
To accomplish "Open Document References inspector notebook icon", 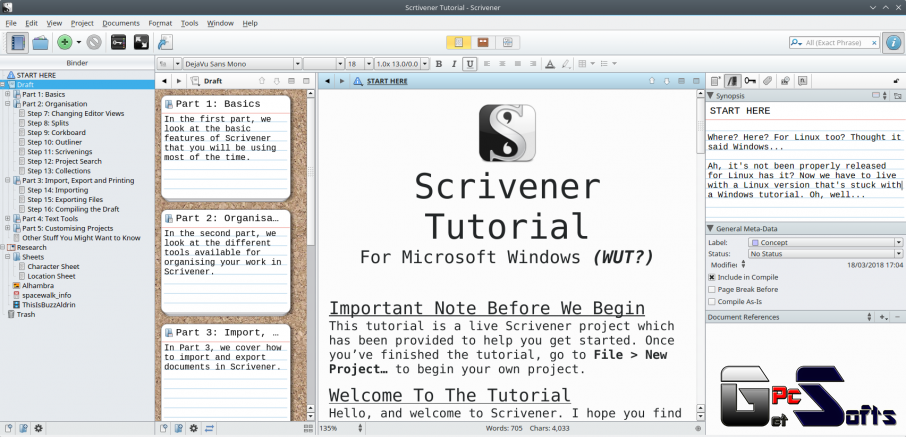I will [x=733, y=81].
